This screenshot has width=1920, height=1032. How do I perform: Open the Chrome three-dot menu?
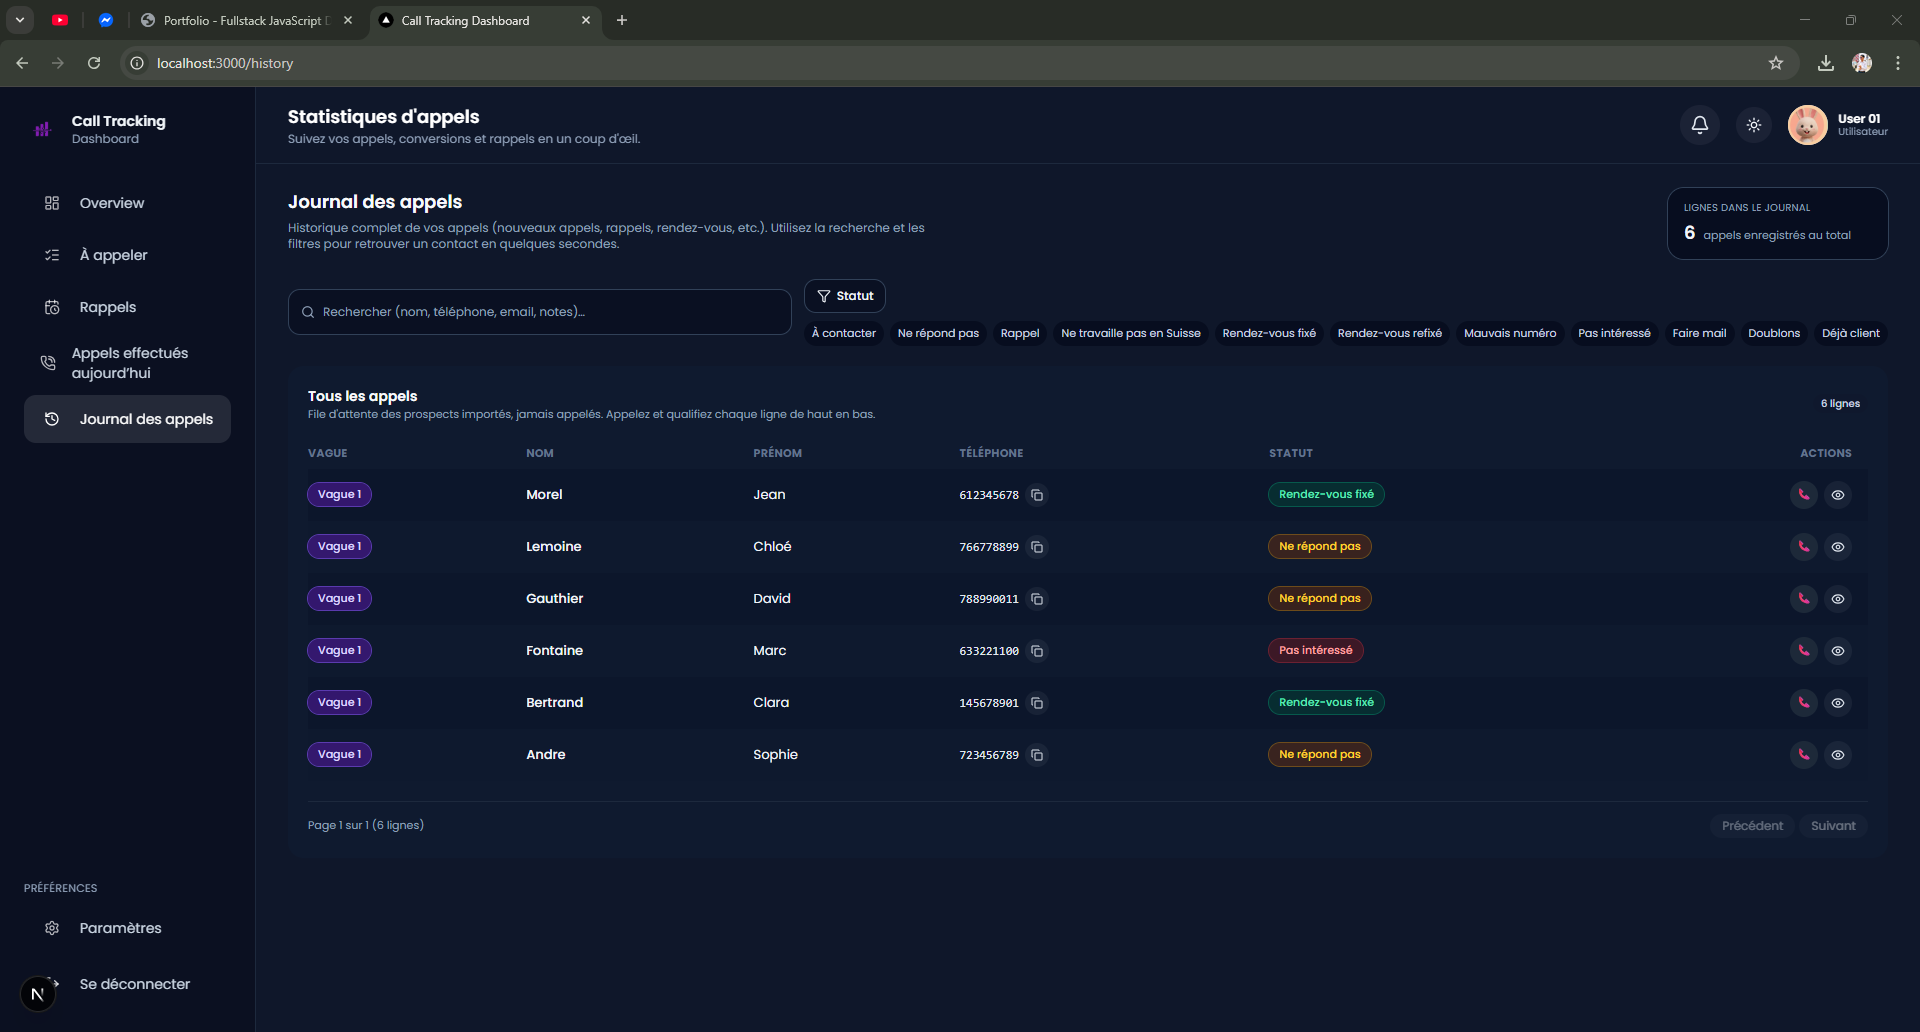[1897, 63]
